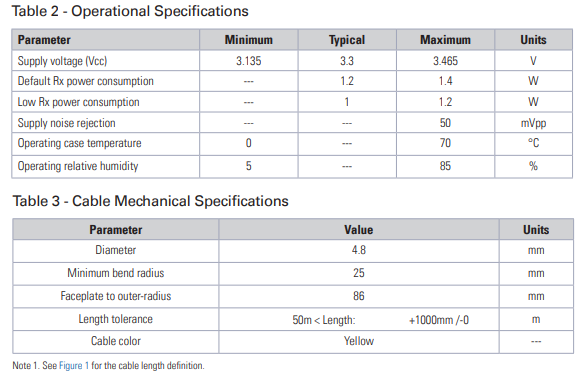Screen dimensions: 588x375
Task: Click the 3.135 minimum voltage value
Action: coord(249,61)
